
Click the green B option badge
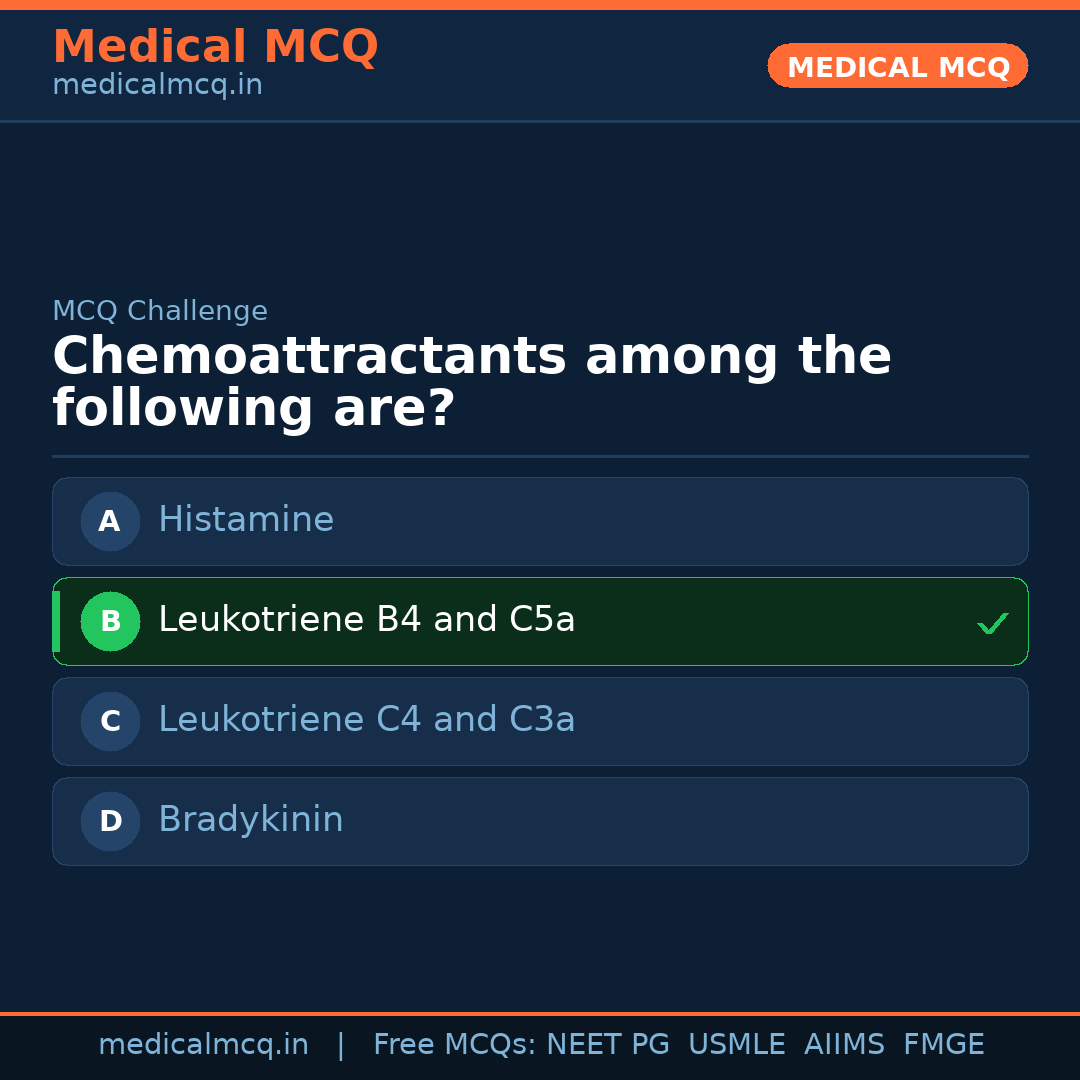[x=110, y=621]
